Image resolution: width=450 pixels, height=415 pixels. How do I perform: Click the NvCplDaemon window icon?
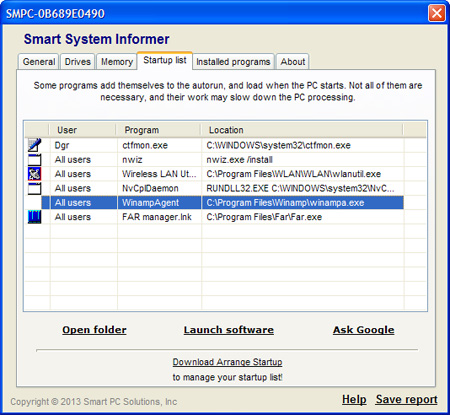35,188
